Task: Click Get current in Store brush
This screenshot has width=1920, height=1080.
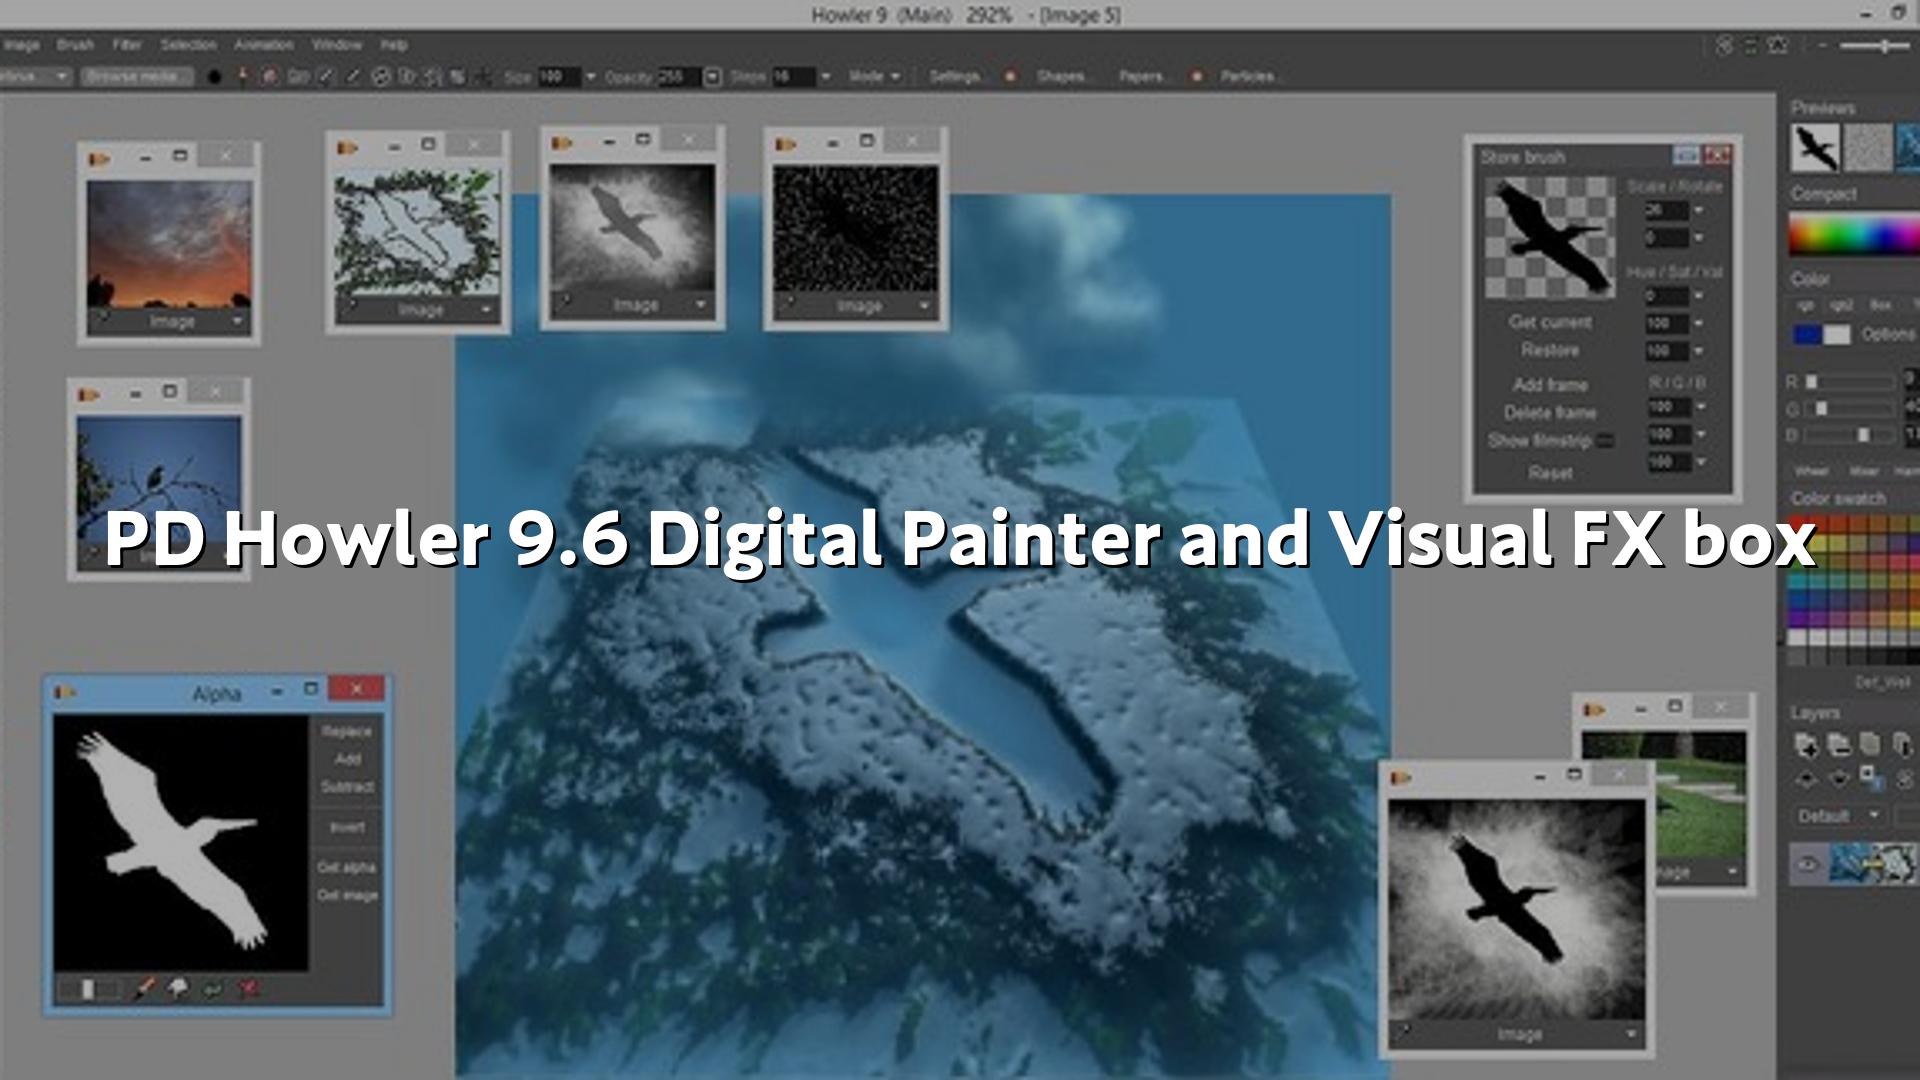Action: (1550, 322)
